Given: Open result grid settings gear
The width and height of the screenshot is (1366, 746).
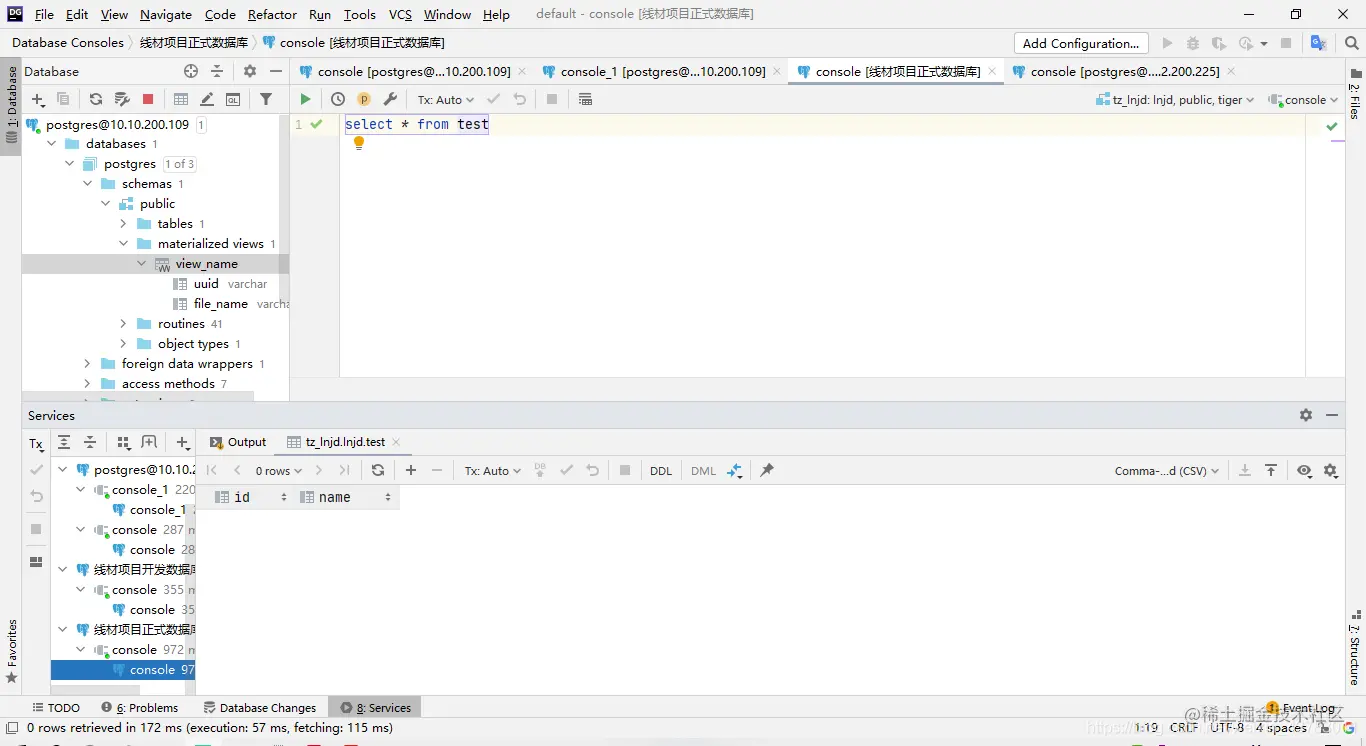Looking at the screenshot, I should pos(1330,470).
